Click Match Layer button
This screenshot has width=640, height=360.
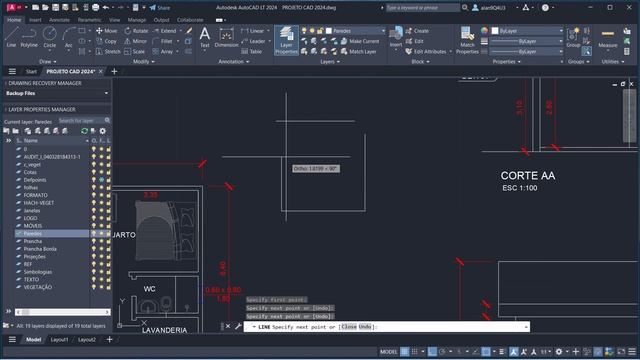tap(358, 51)
